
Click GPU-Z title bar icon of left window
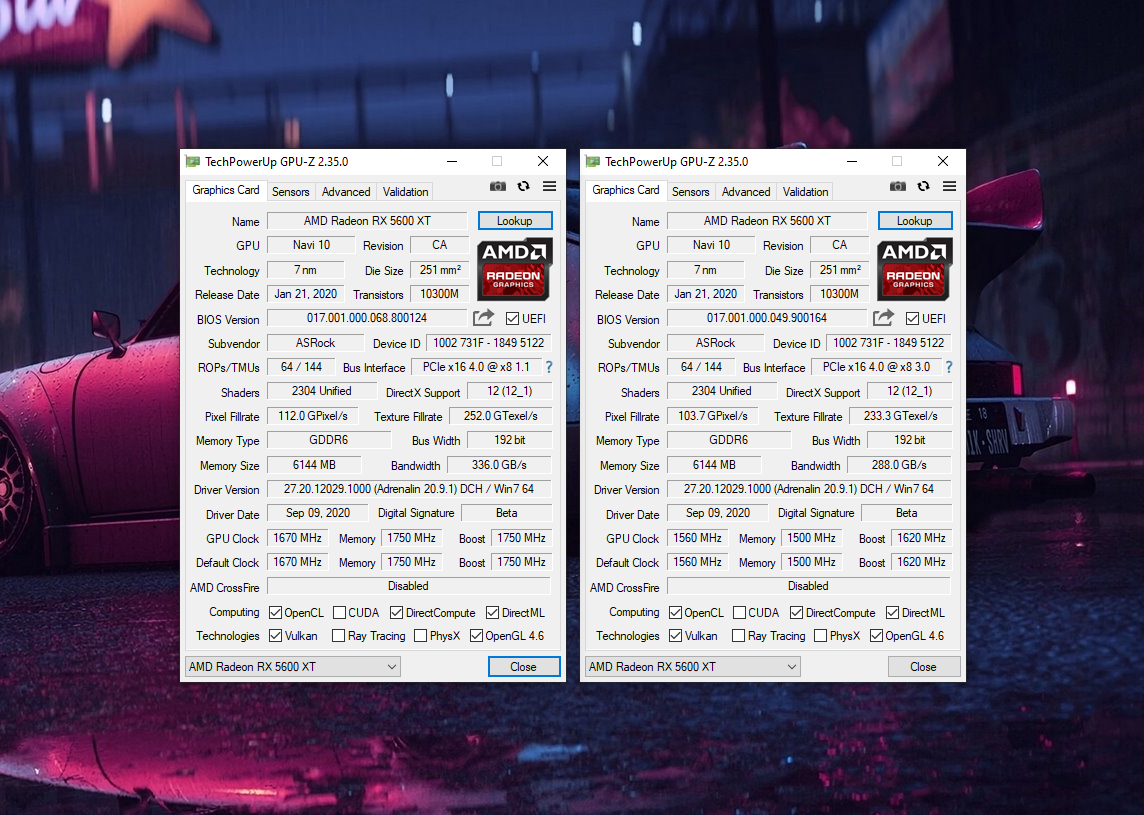tap(193, 161)
